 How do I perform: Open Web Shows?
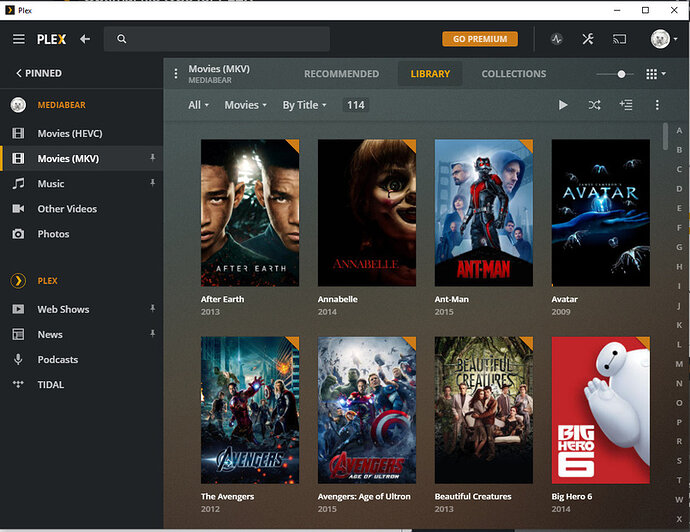(63, 309)
